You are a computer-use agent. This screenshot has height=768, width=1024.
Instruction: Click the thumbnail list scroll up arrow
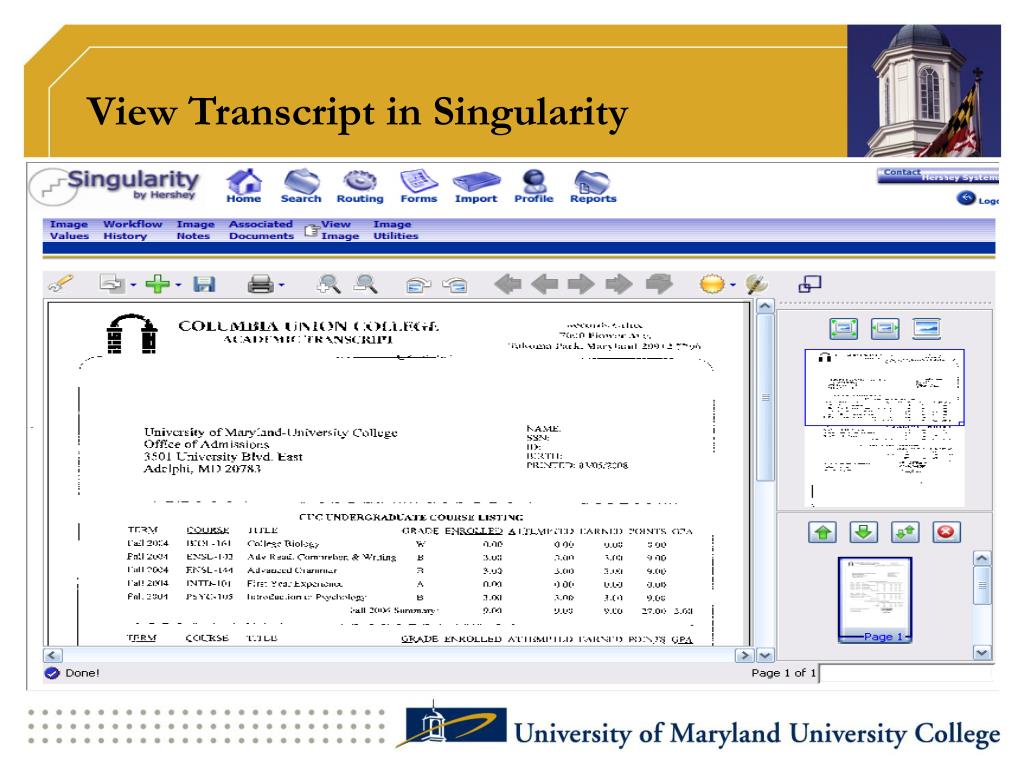click(982, 558)
